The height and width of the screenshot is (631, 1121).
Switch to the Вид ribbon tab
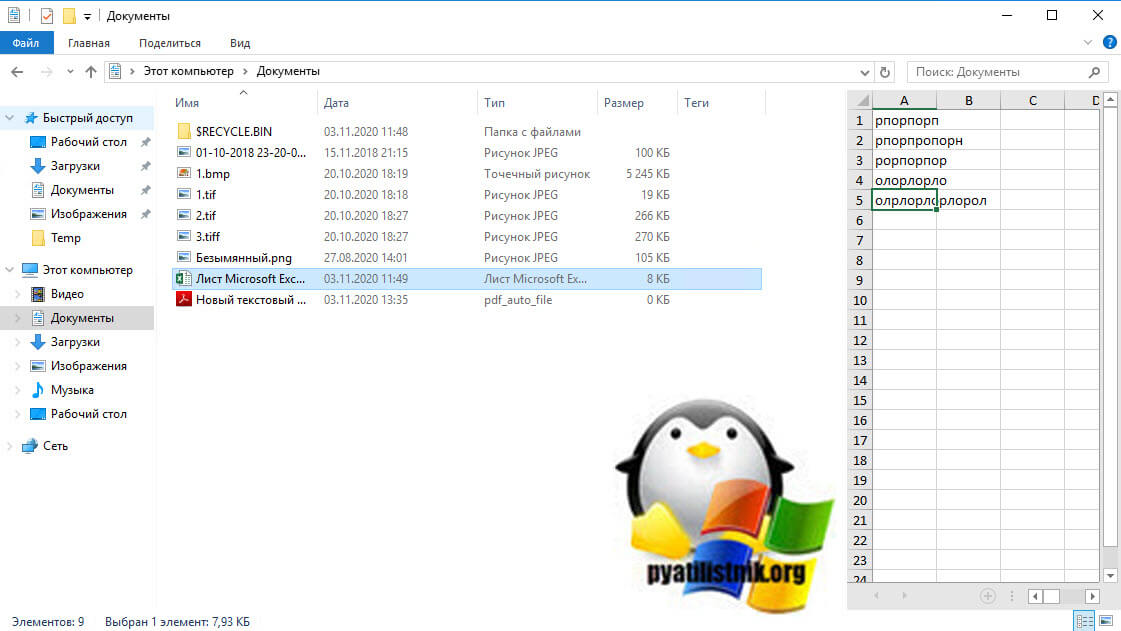(240, 43)
